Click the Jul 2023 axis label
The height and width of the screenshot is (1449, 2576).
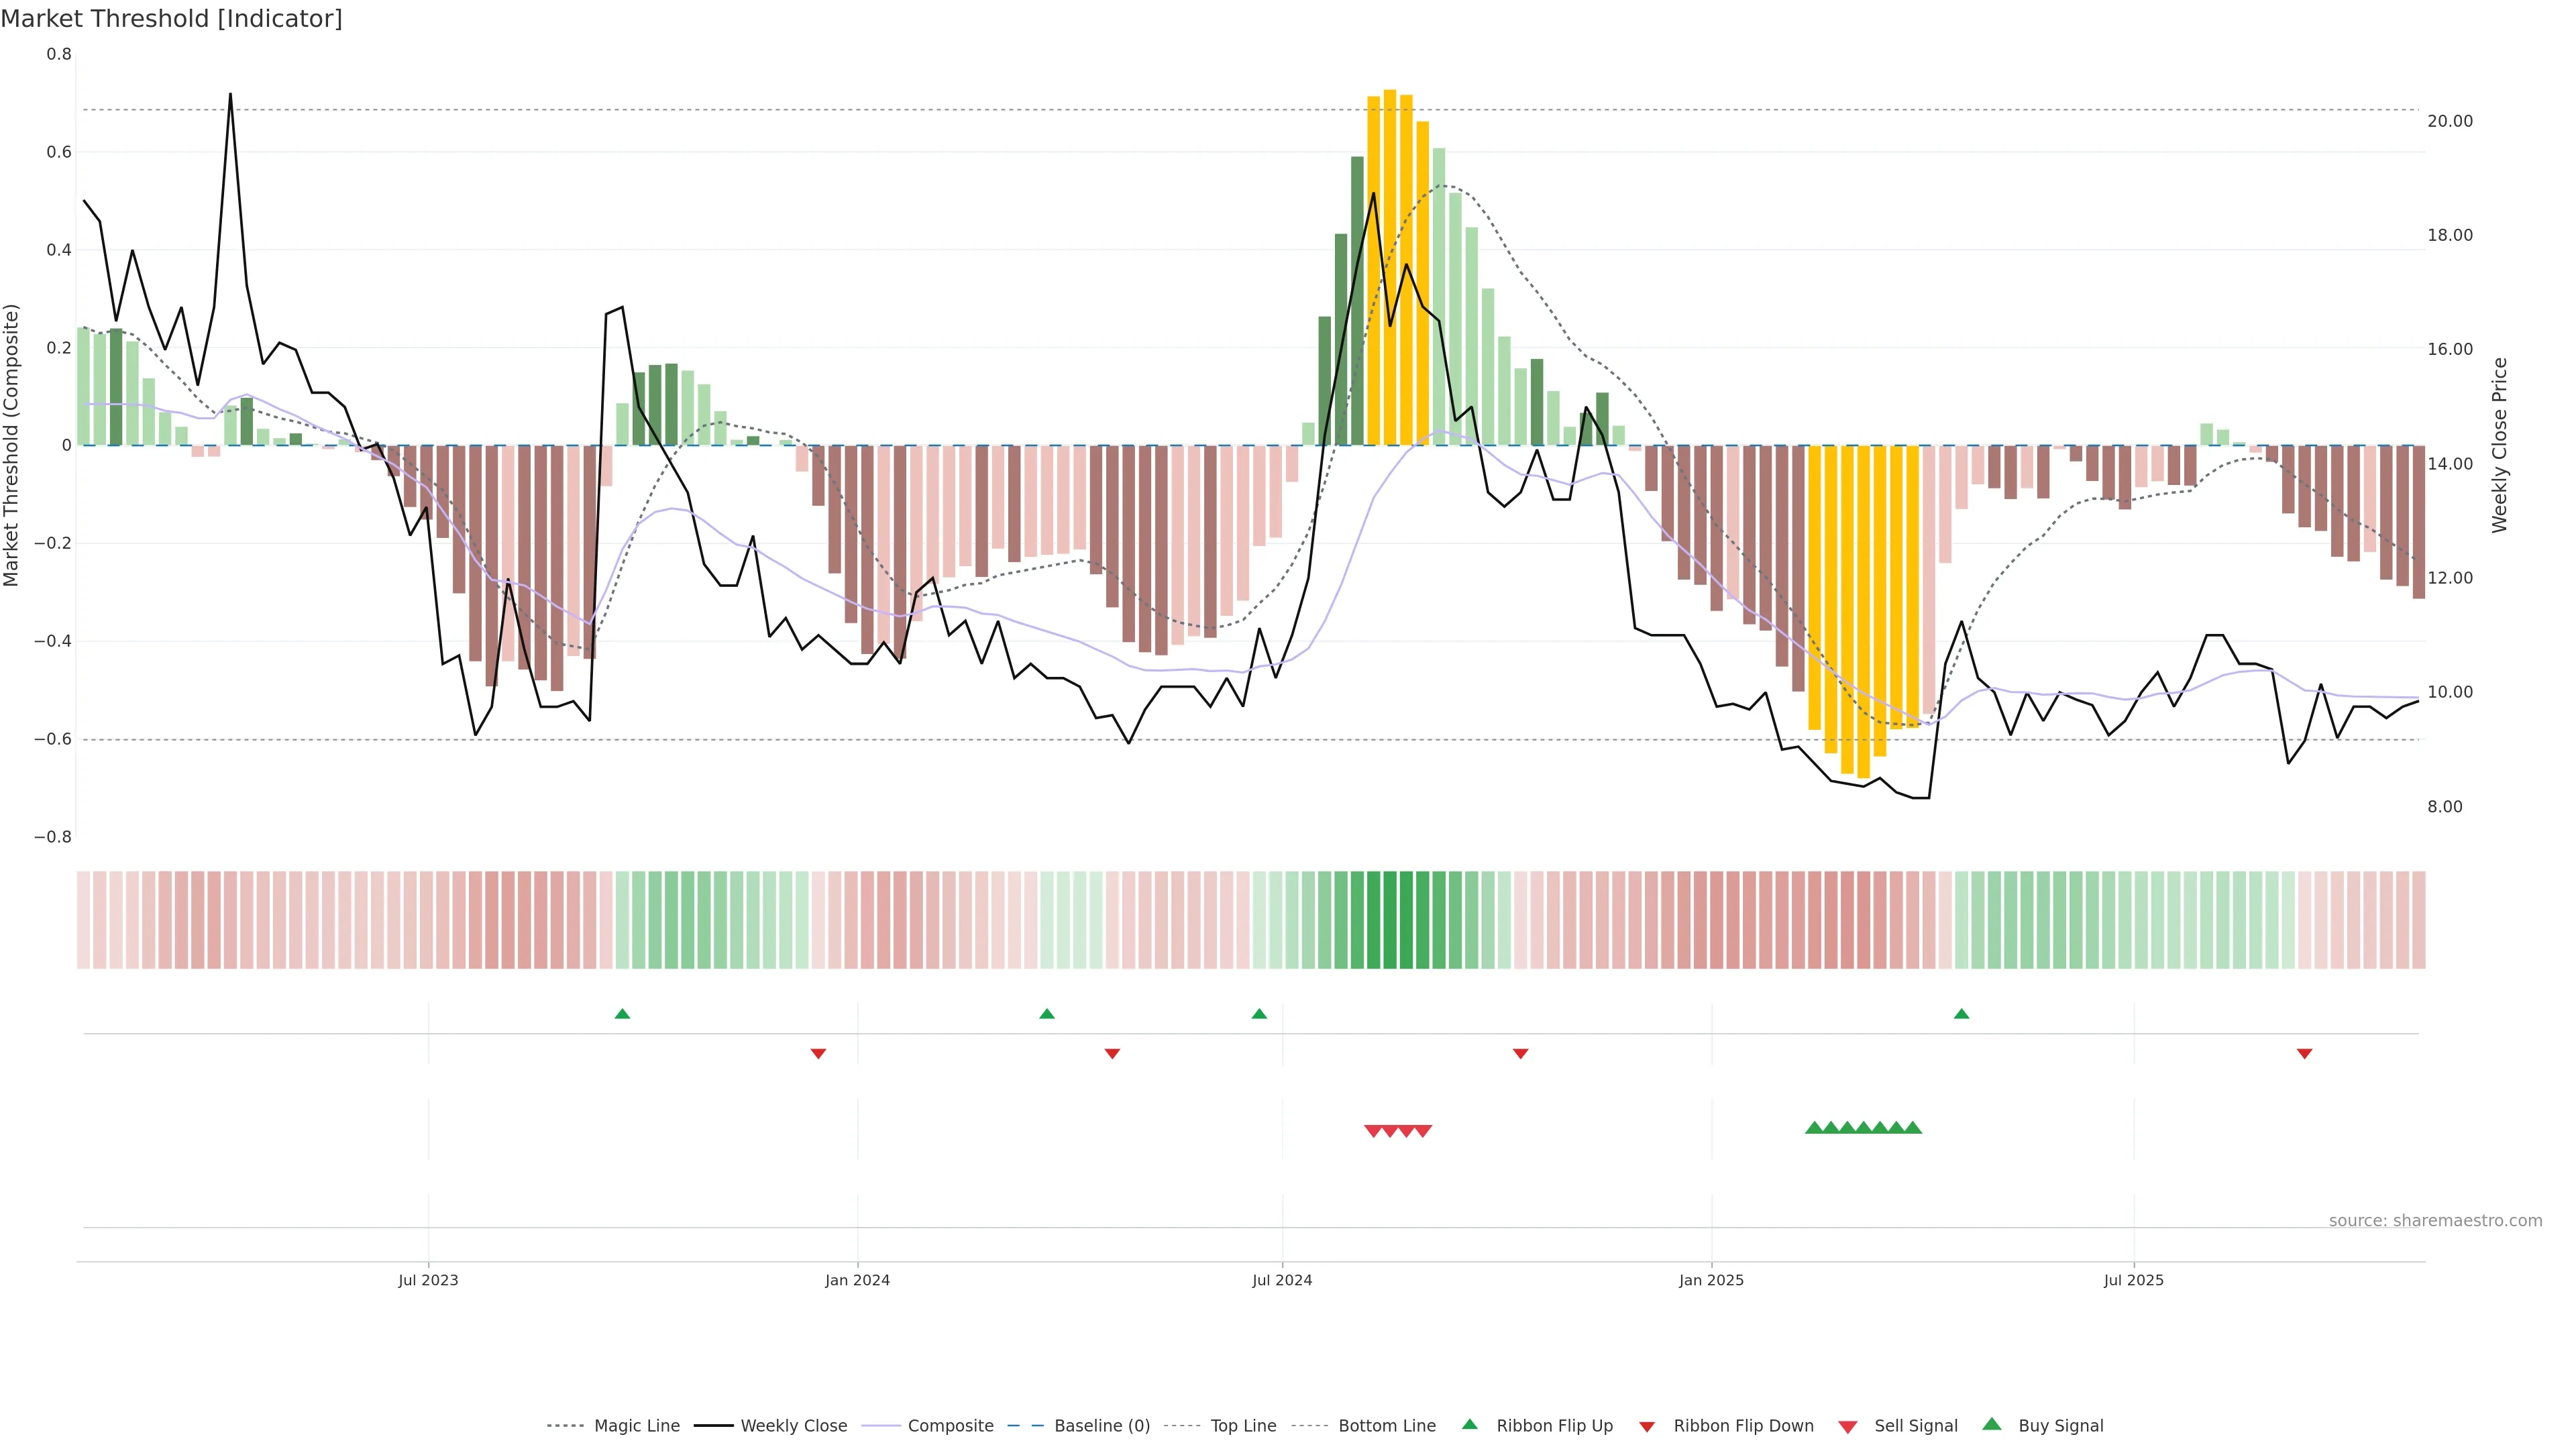(428, 1280)
